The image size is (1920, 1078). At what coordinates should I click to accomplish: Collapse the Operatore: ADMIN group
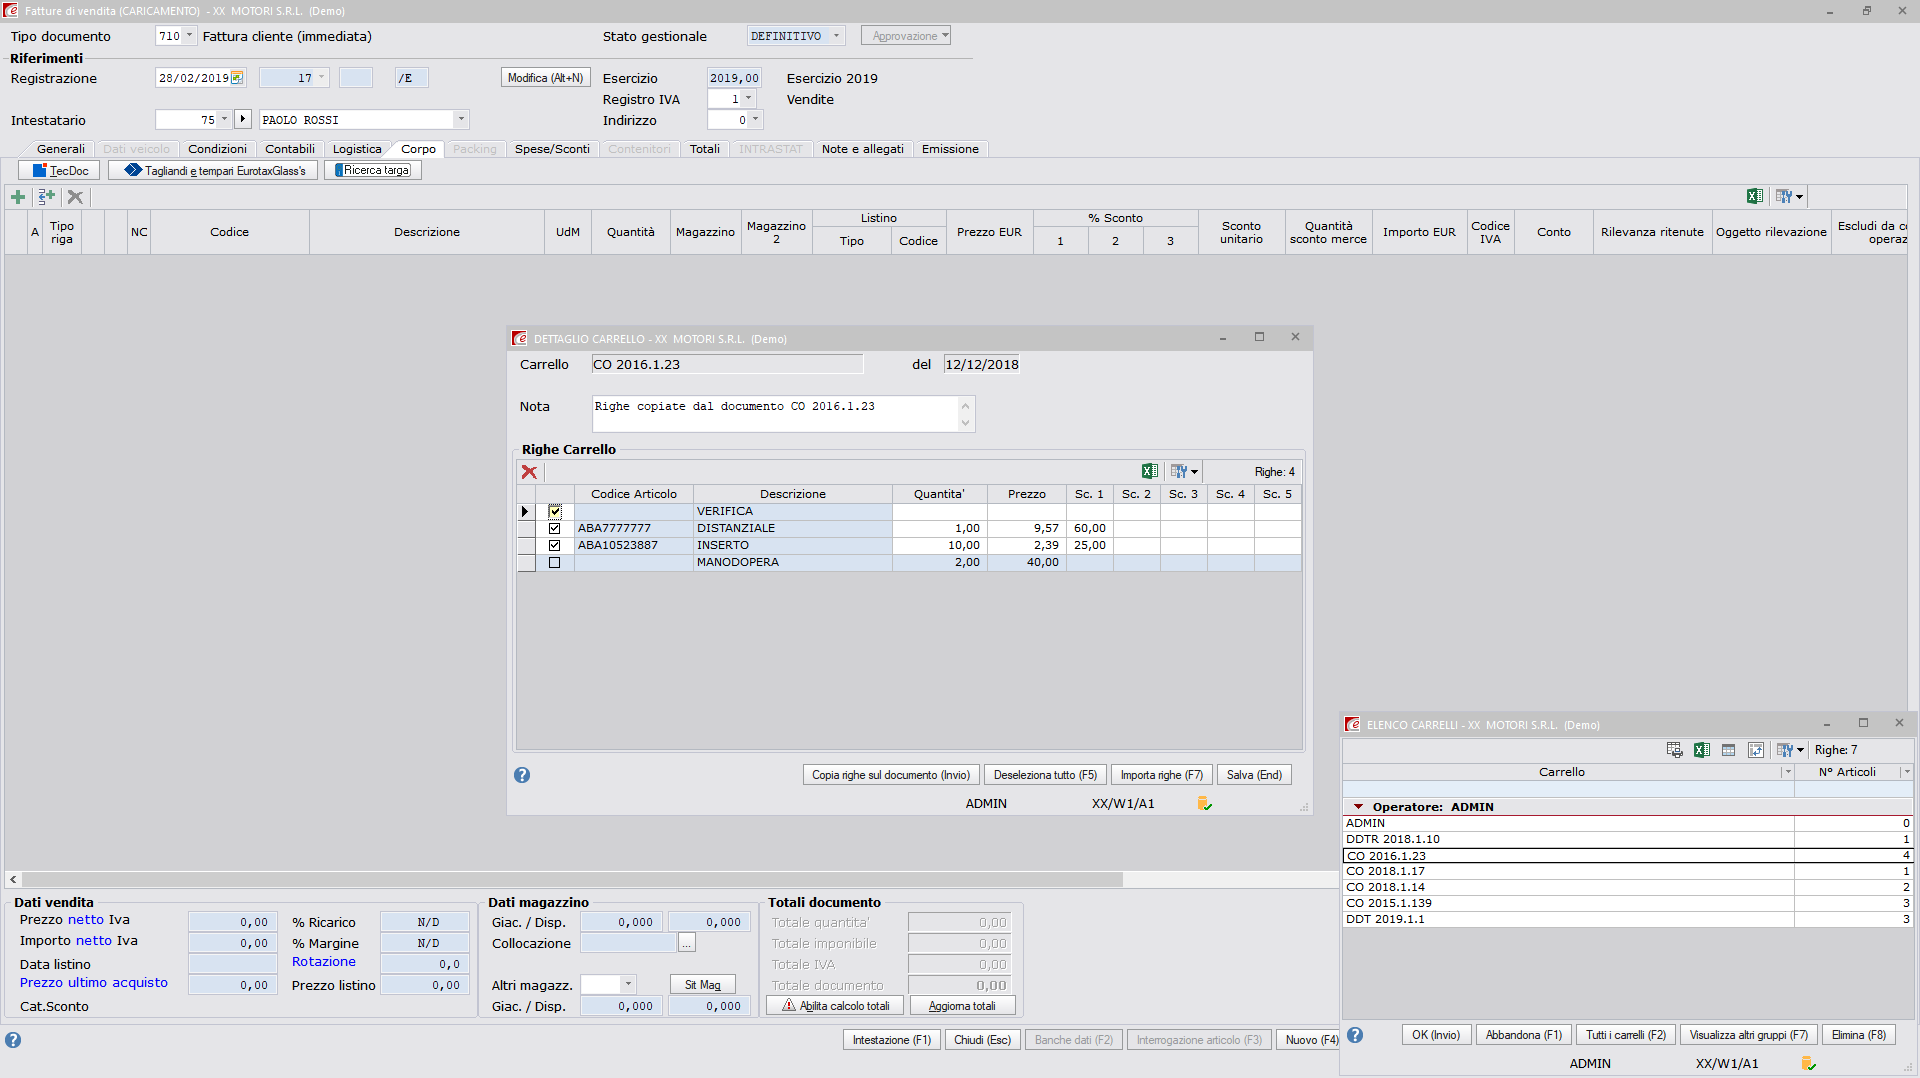pos(1358,807)
